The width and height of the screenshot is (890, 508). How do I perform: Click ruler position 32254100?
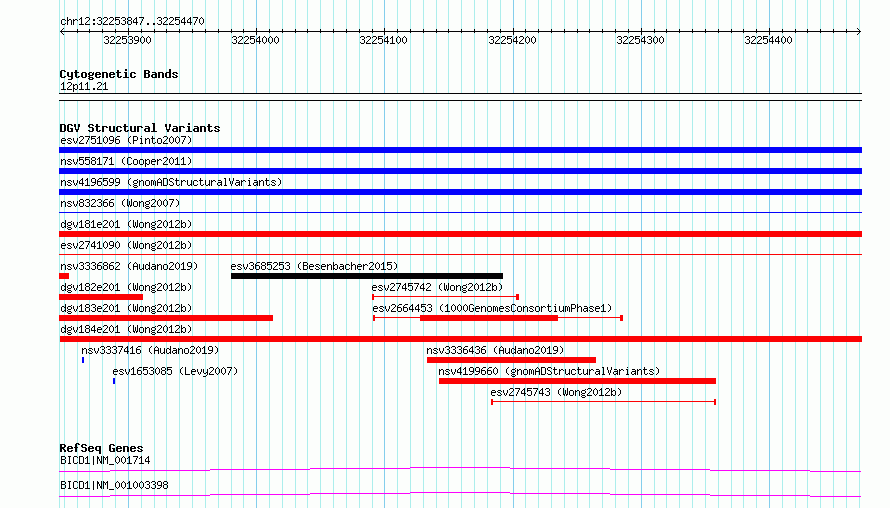tap(384, 40)
